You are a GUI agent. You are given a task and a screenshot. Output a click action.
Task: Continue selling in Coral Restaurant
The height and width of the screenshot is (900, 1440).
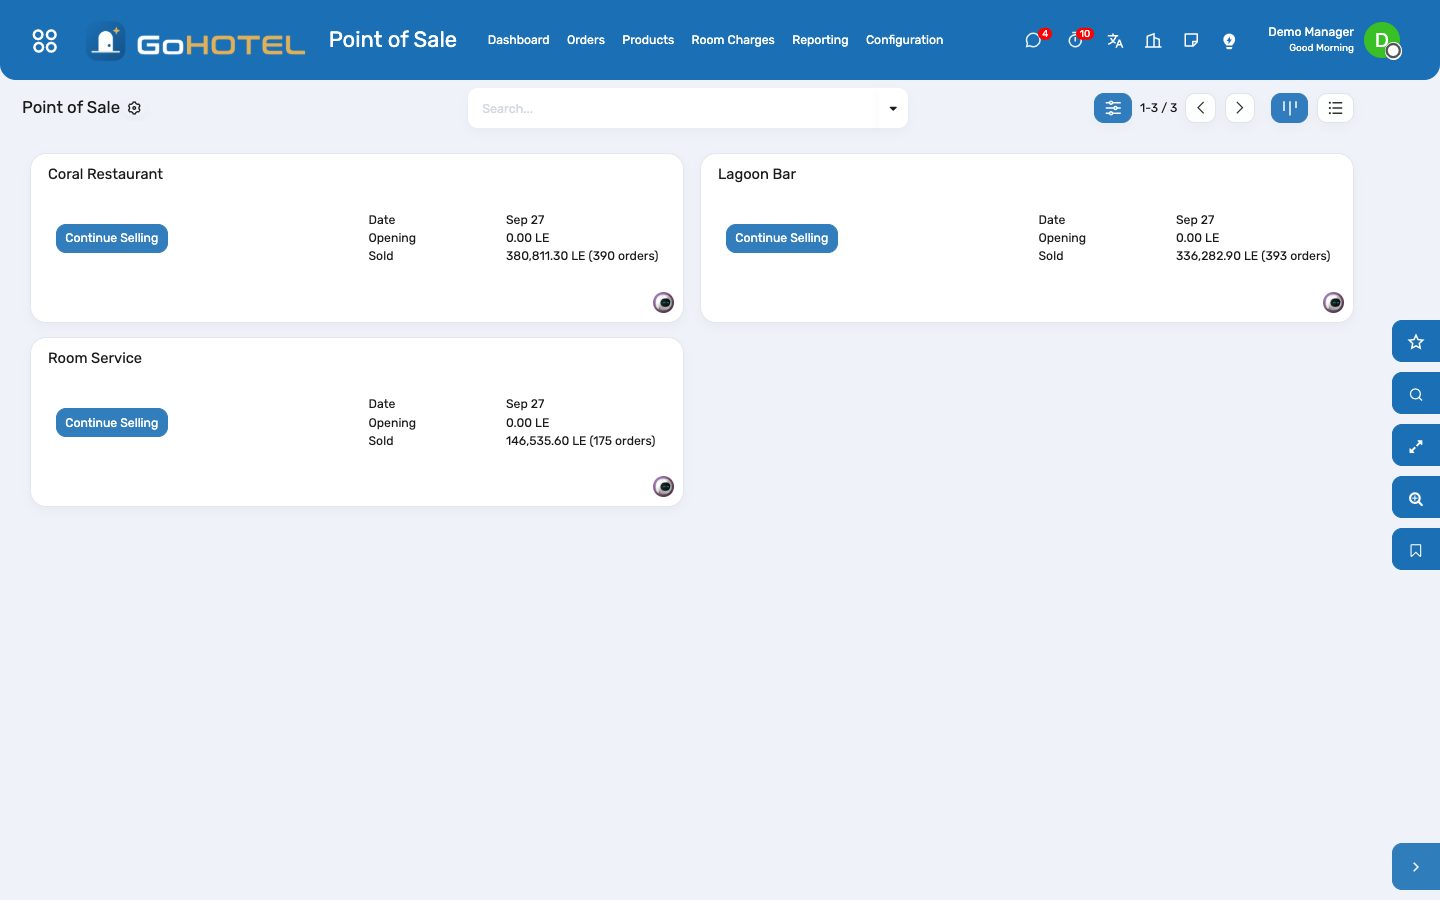112,238
